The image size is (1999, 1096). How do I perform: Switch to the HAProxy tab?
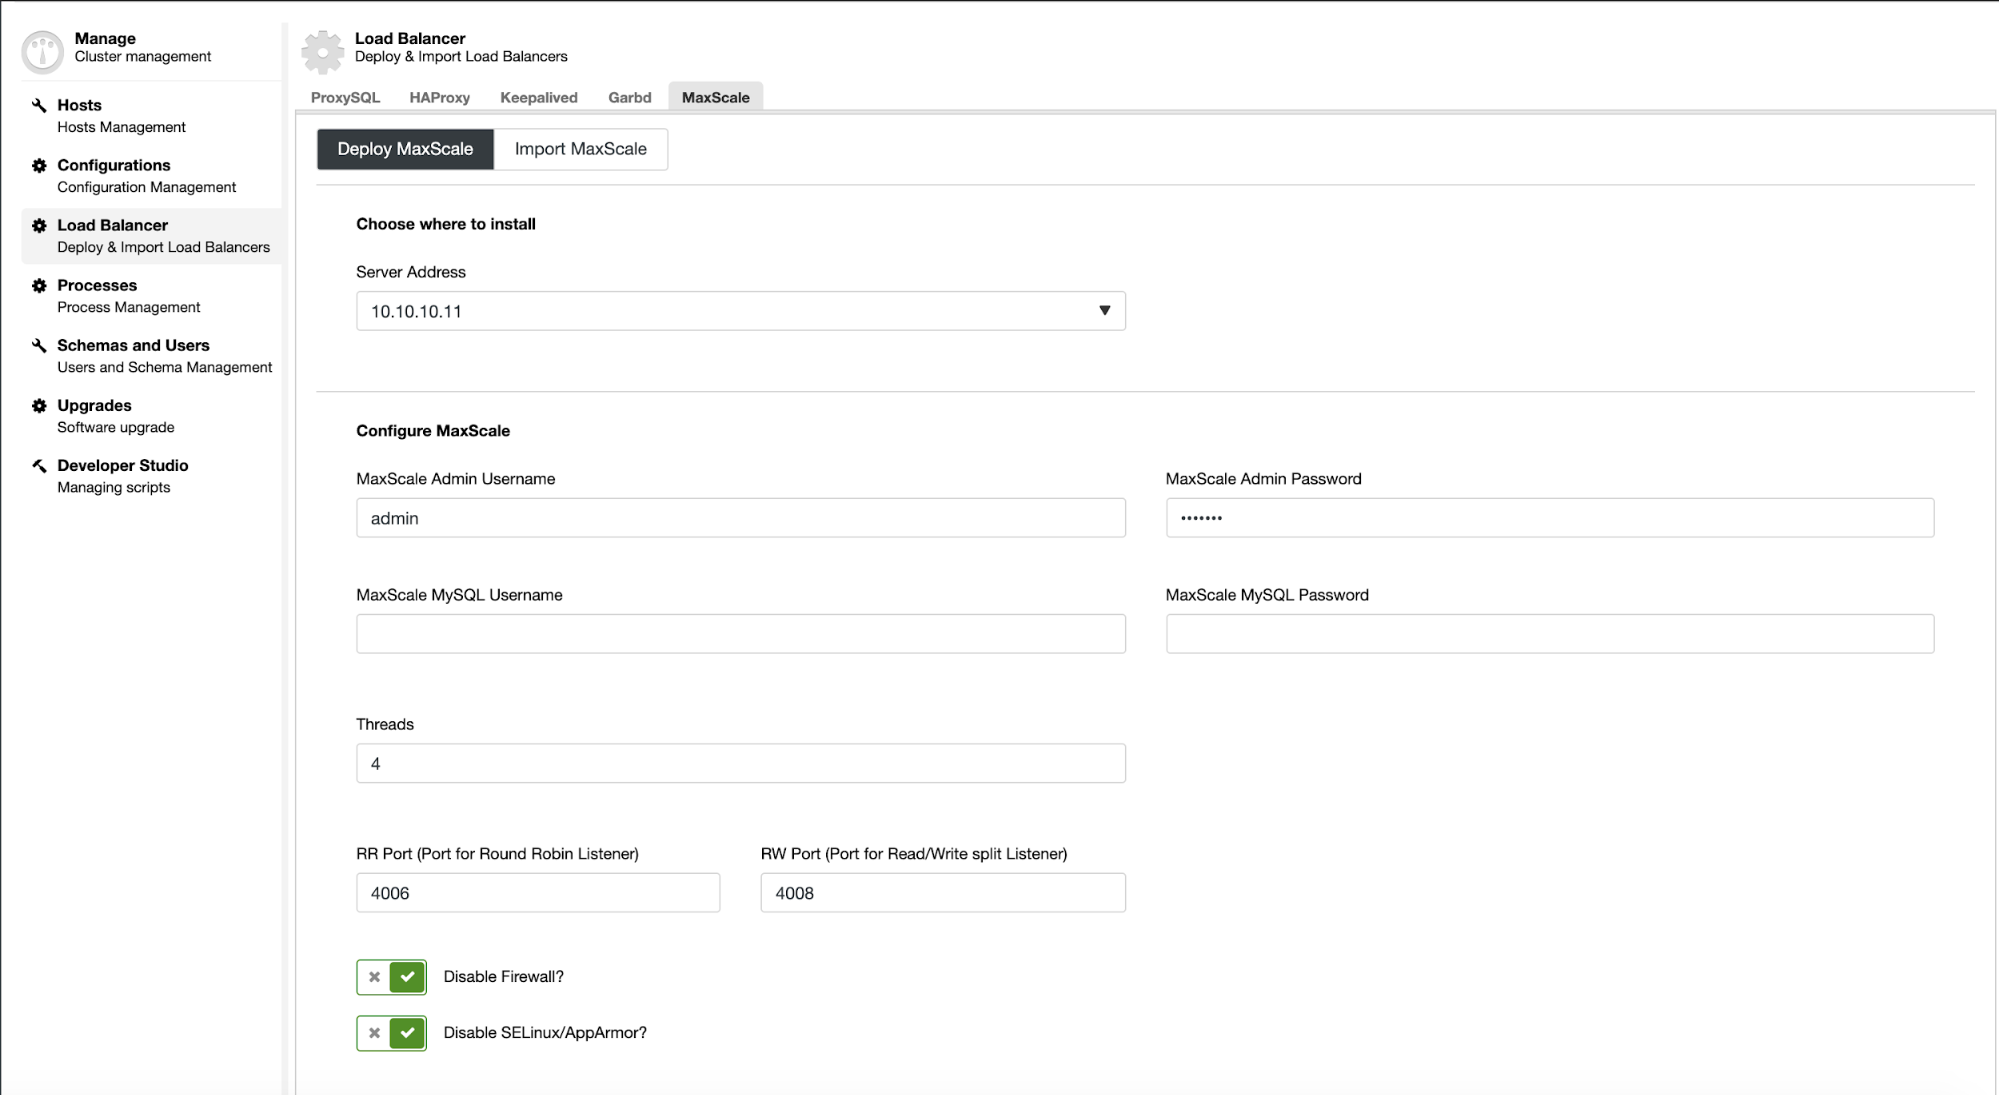(439, 97)
